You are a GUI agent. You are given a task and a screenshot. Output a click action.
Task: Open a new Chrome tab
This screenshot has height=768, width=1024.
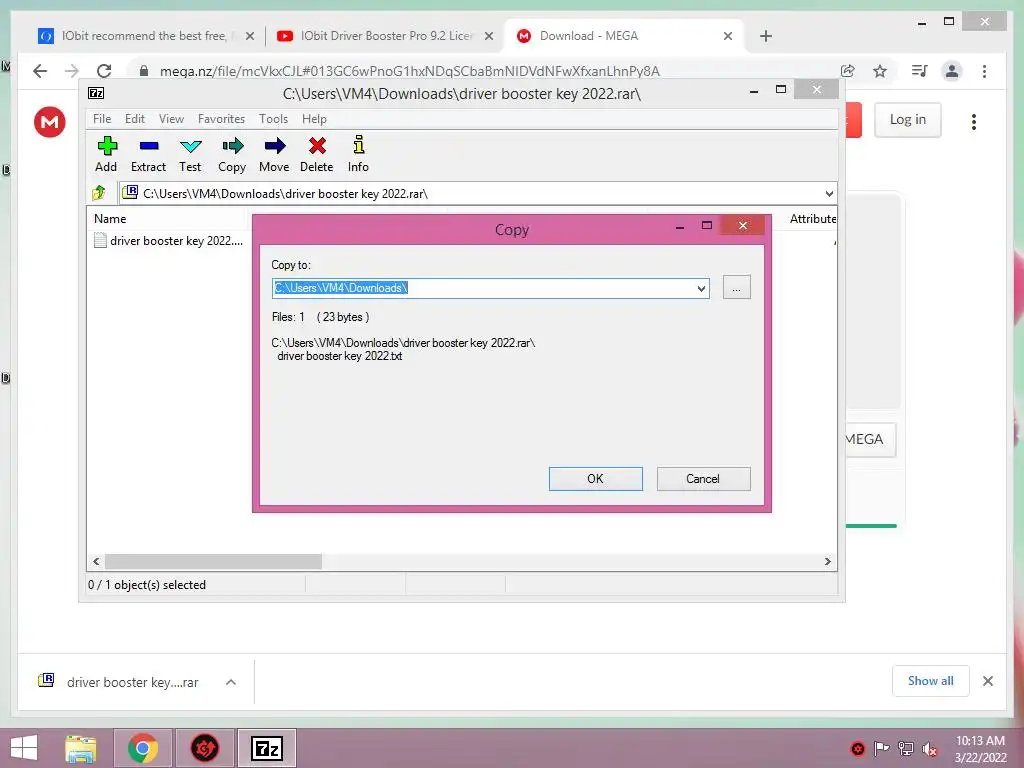point(766,36)
